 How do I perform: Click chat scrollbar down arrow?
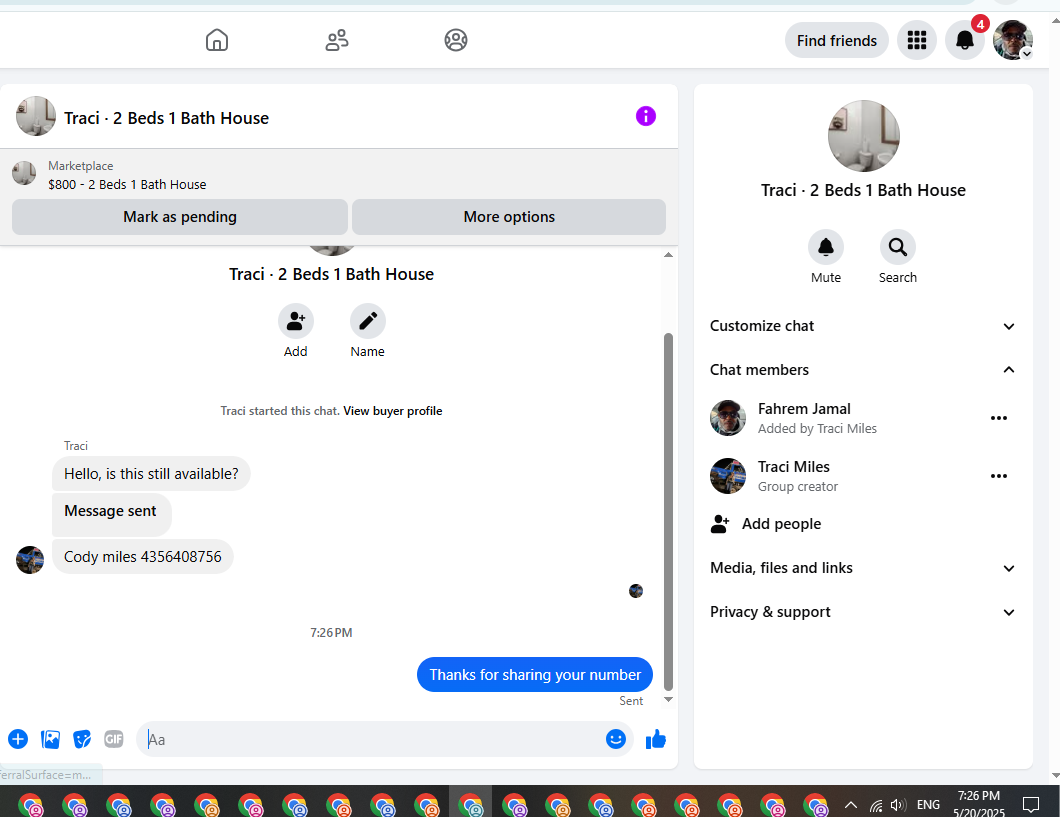[669, 699]
